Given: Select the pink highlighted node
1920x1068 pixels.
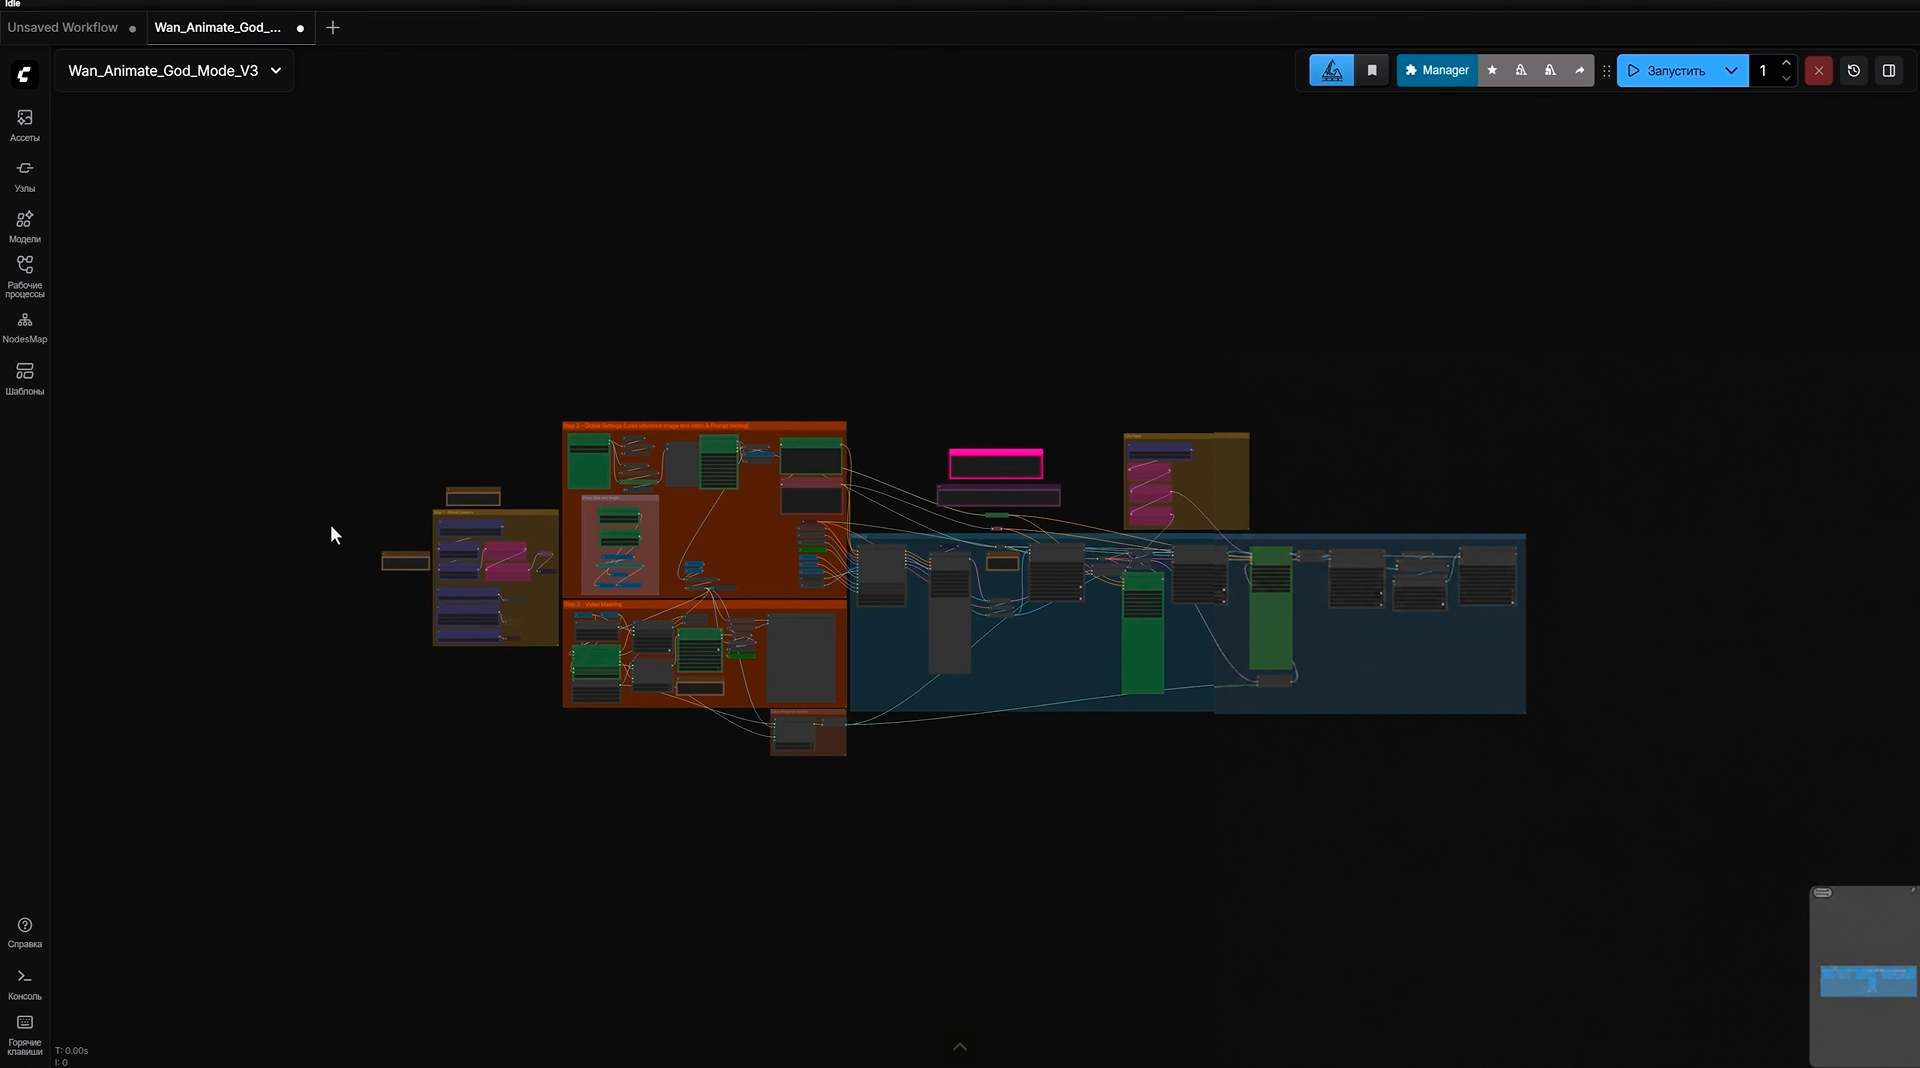Looking at the screenshot, I should (x=996, y=464).
